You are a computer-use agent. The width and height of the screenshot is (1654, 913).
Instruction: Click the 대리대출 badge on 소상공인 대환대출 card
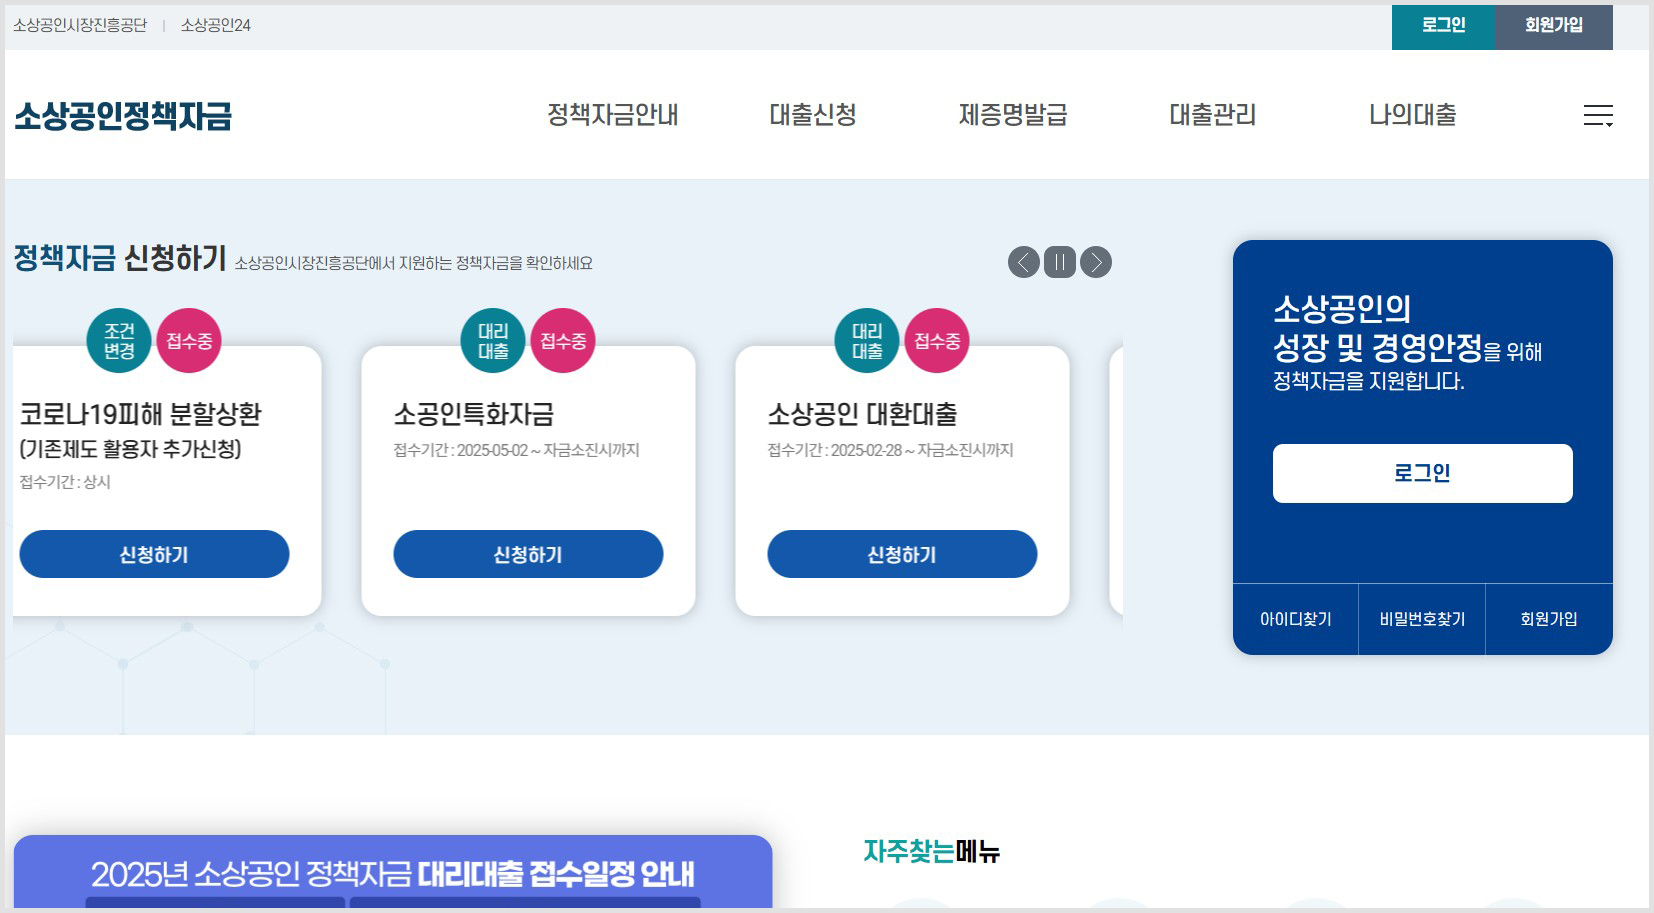point(866,341)
